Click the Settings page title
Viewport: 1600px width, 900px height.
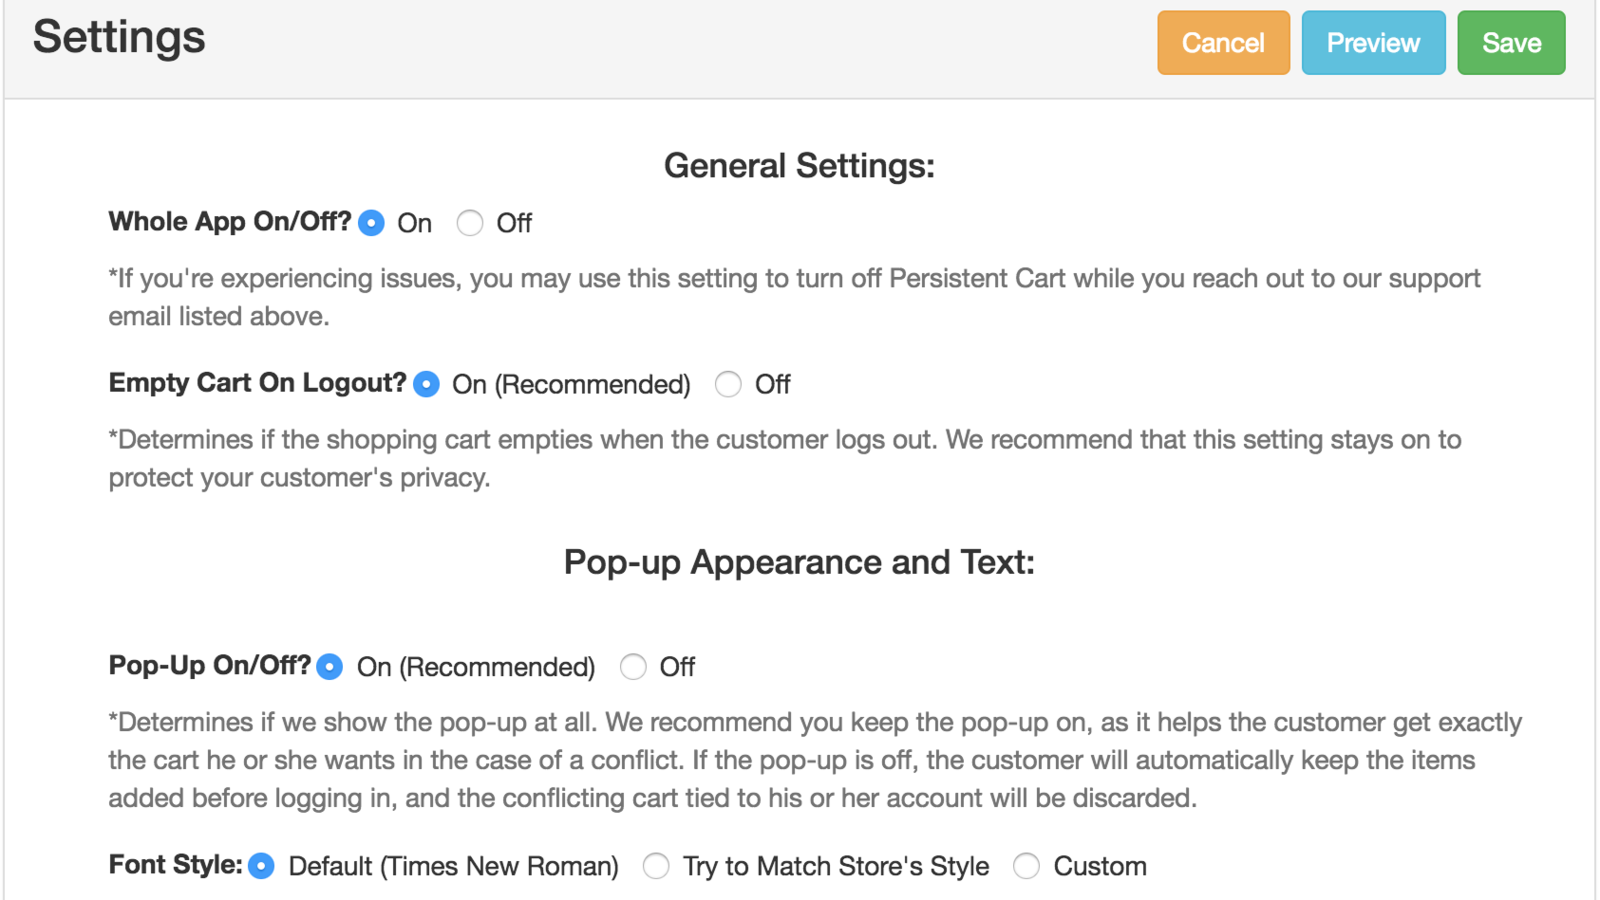point(117,38)
